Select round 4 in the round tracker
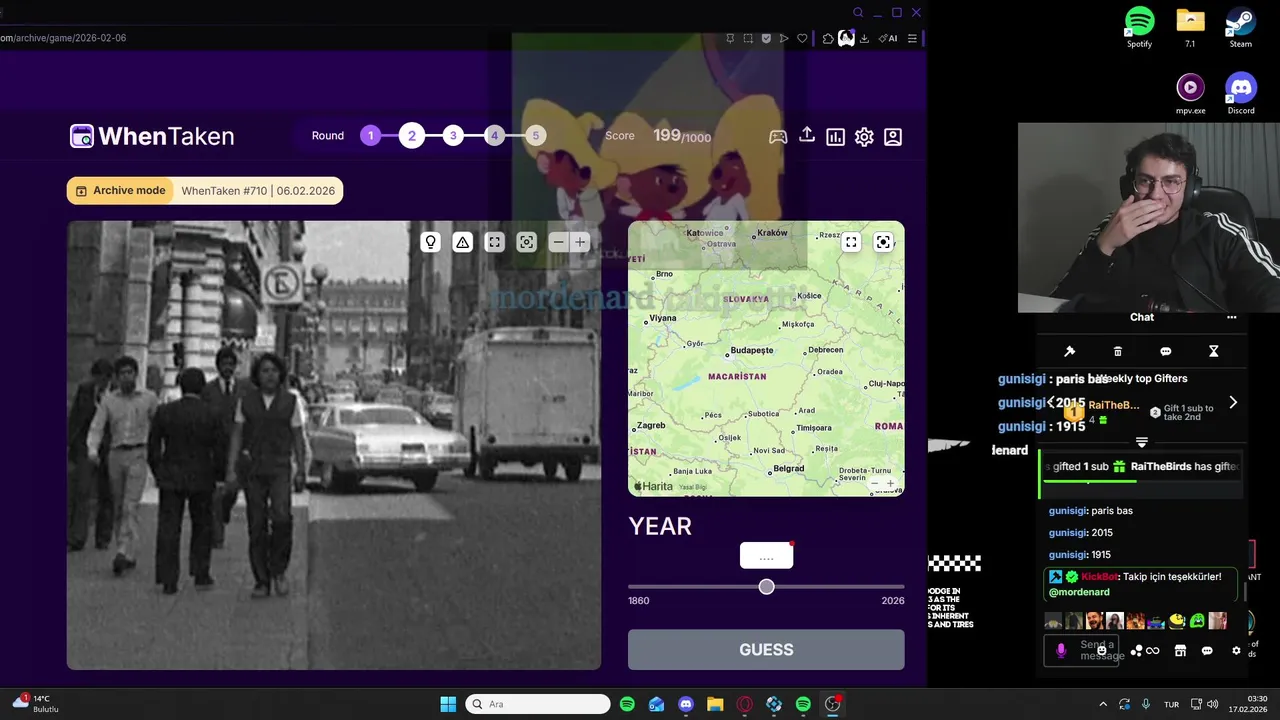The image size is (1280, 720). (494, 136)
